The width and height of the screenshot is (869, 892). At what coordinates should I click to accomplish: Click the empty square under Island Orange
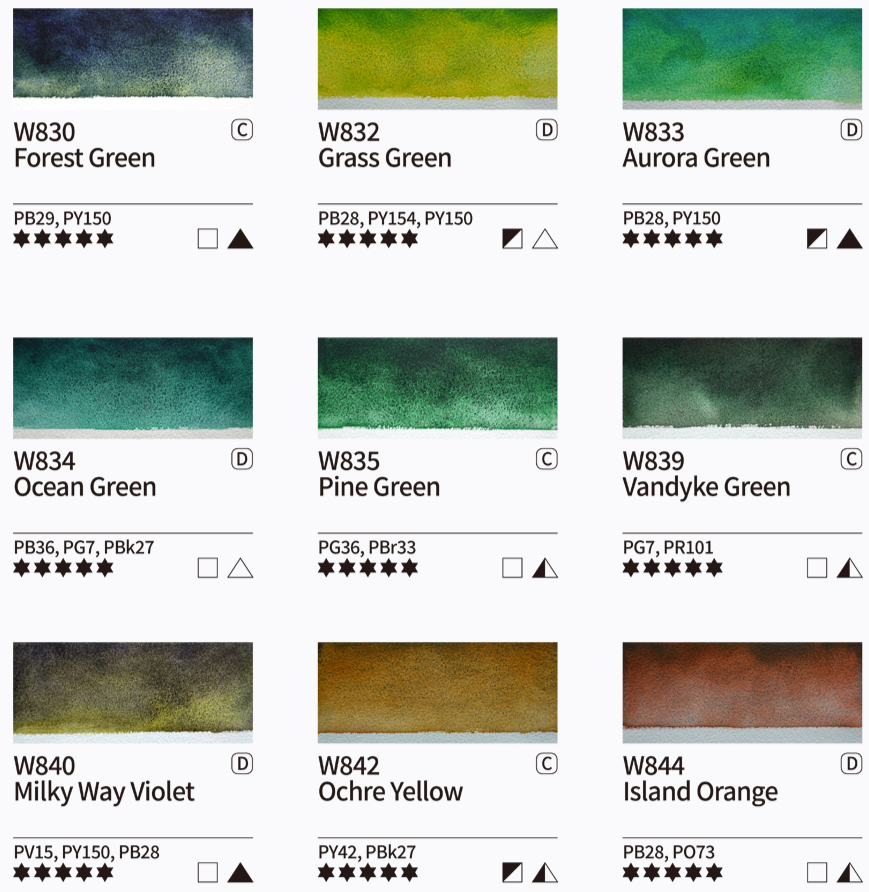coord(817,873)
